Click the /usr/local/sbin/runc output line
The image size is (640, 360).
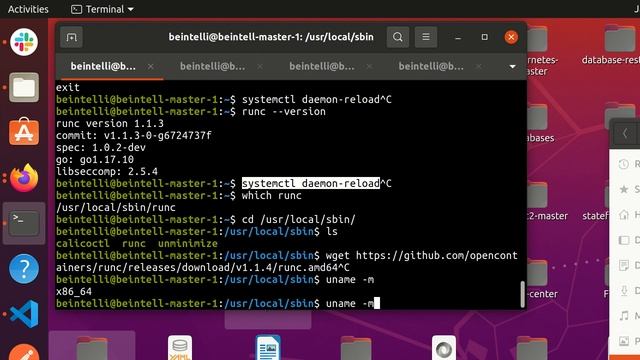pyautogui.click(x=116, y=207)
